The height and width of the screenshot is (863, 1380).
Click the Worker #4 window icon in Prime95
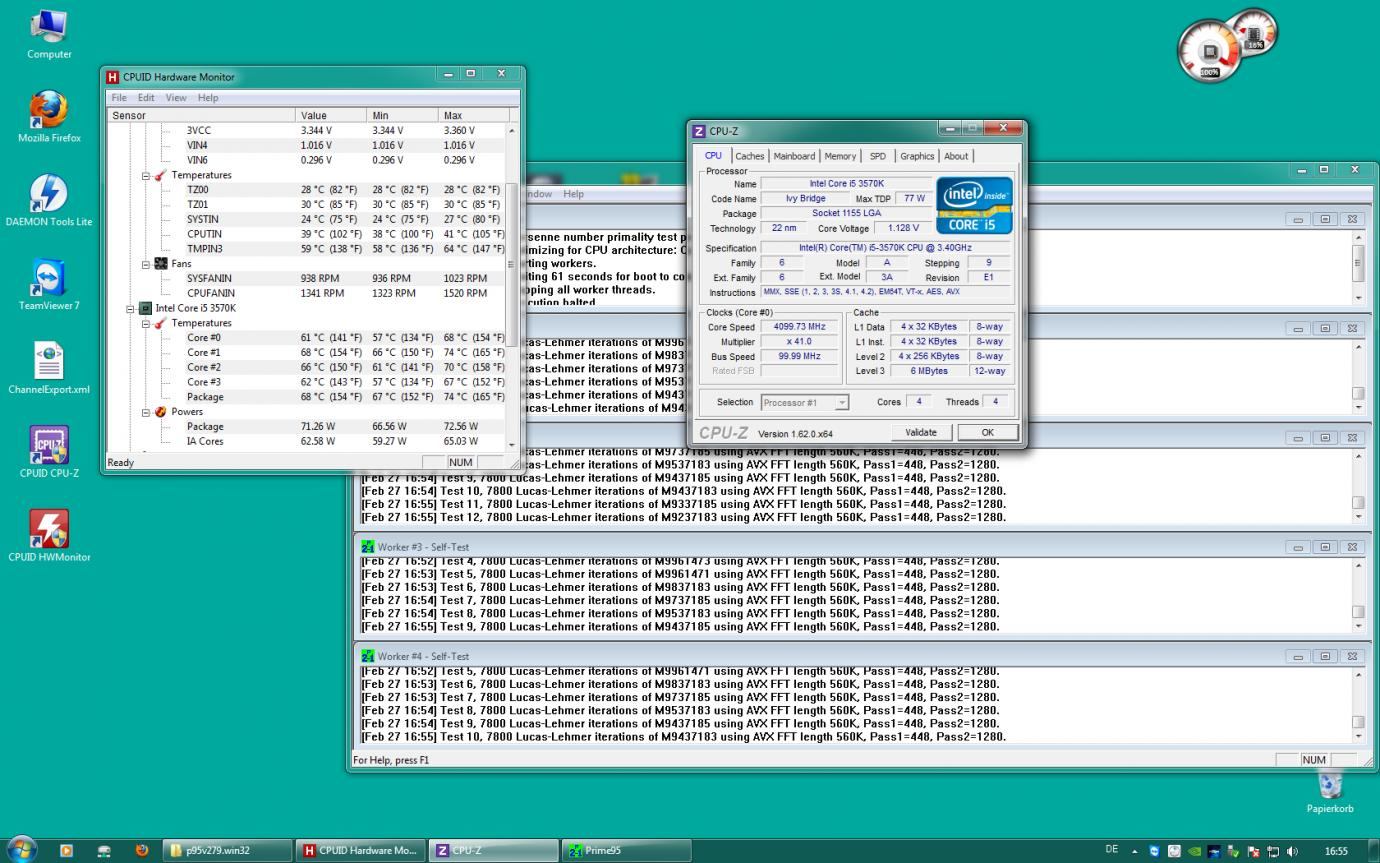click(367, 656)
